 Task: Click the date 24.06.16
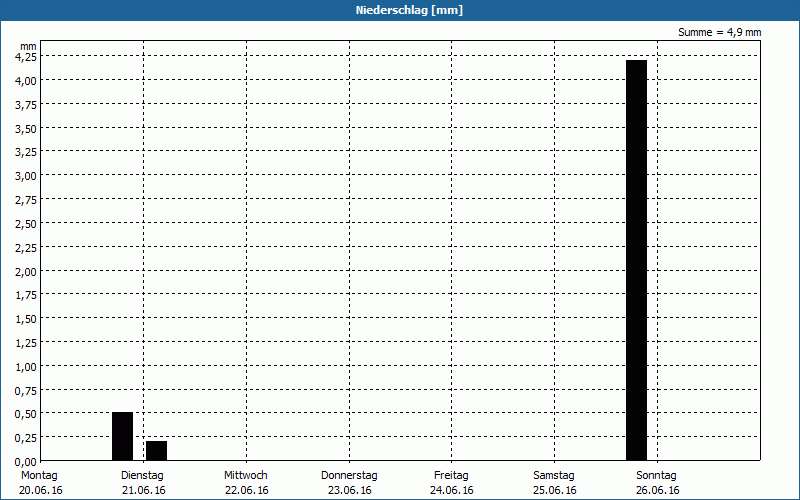coord(452,490)
